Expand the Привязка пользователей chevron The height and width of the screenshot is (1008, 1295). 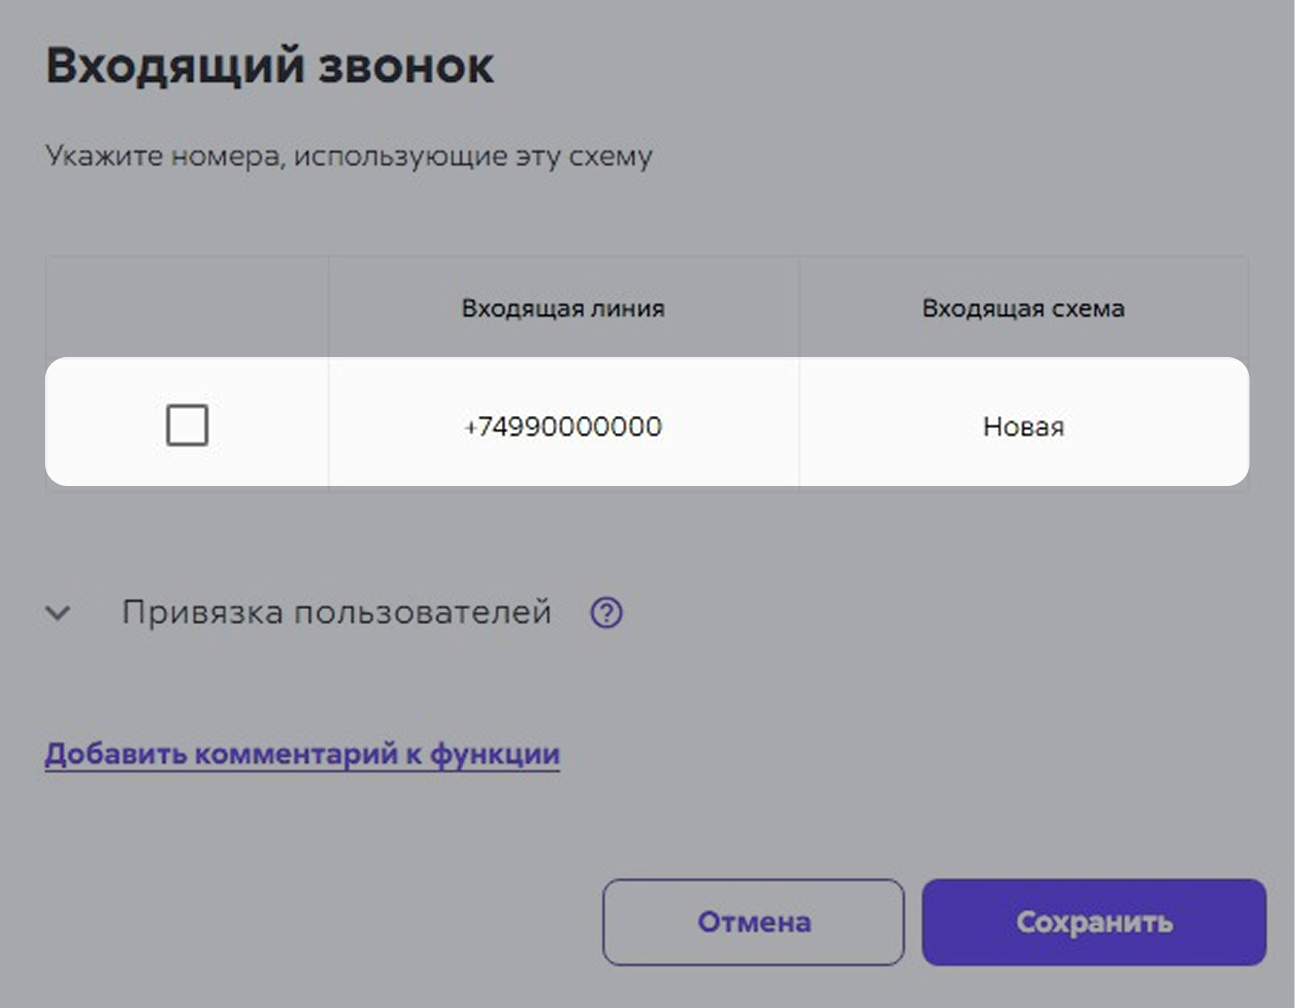[x=58, y=613]
